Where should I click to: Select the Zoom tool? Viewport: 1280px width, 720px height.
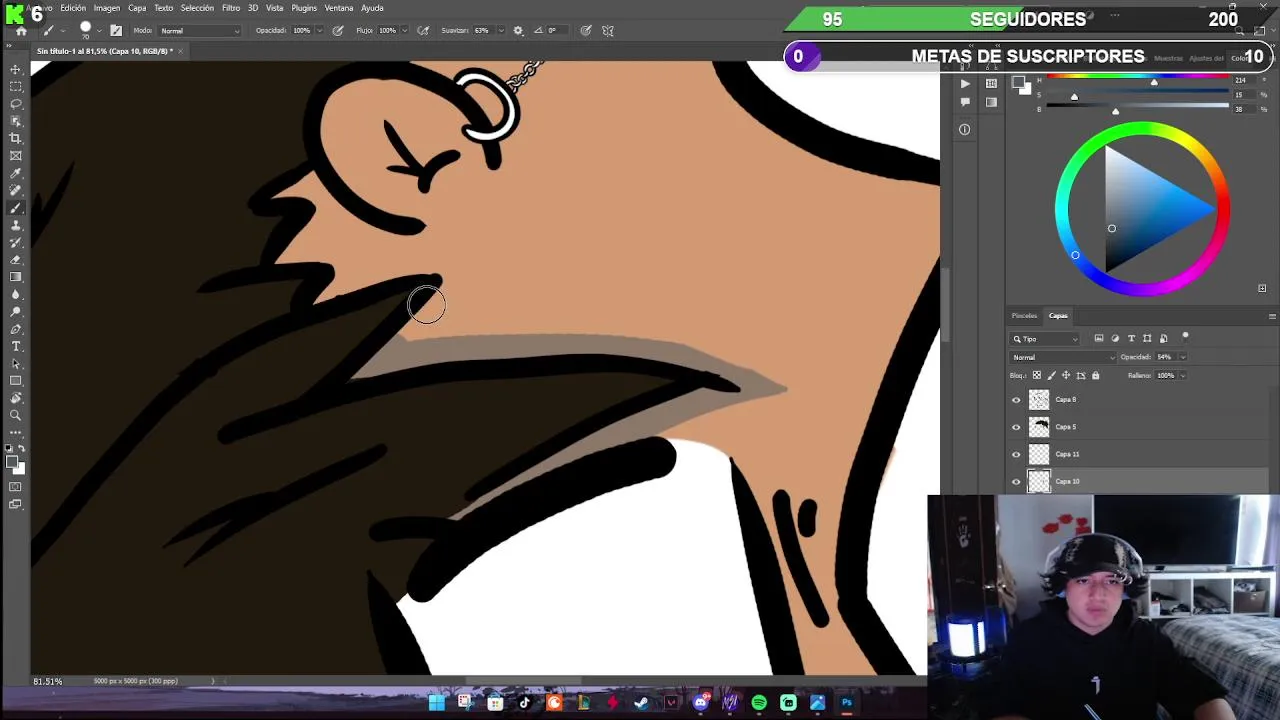(16, 415)
